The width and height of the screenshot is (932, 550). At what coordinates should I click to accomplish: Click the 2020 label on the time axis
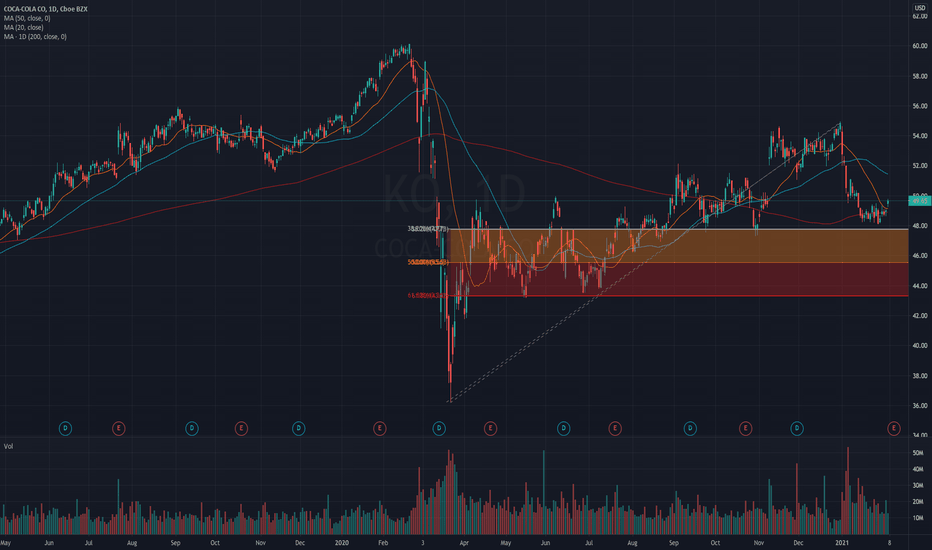pyautogui.click(x=342, y=543)
